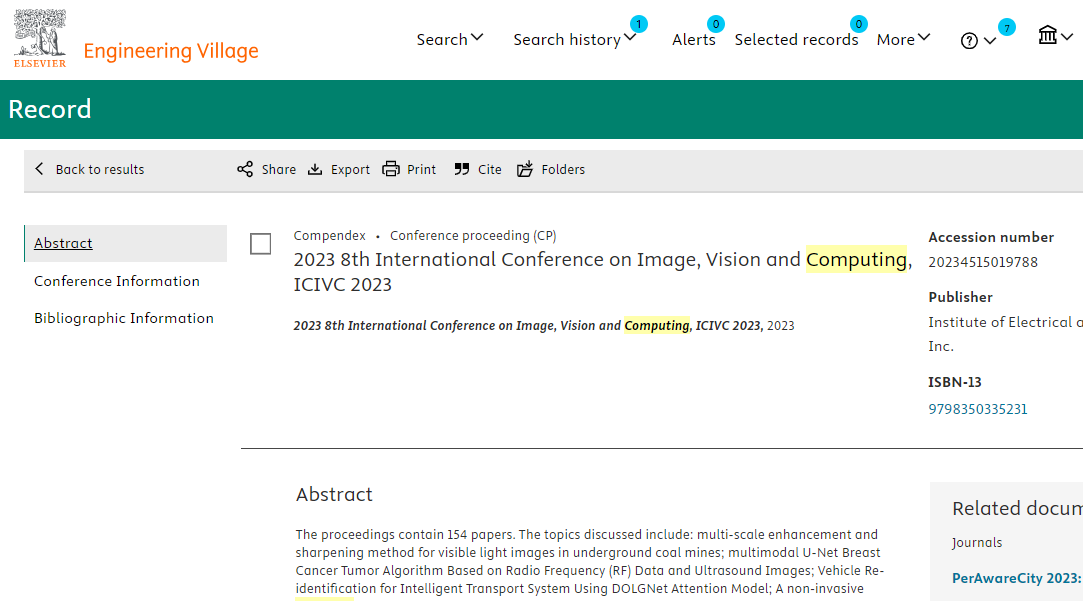Jump to Bibliographic Information section

coord(124,318)
